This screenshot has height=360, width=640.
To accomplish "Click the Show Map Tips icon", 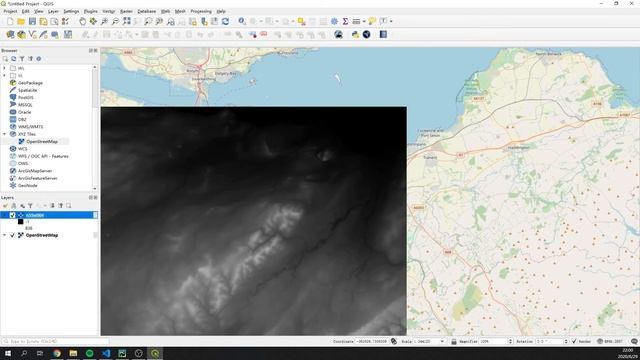I will [372, 21].
